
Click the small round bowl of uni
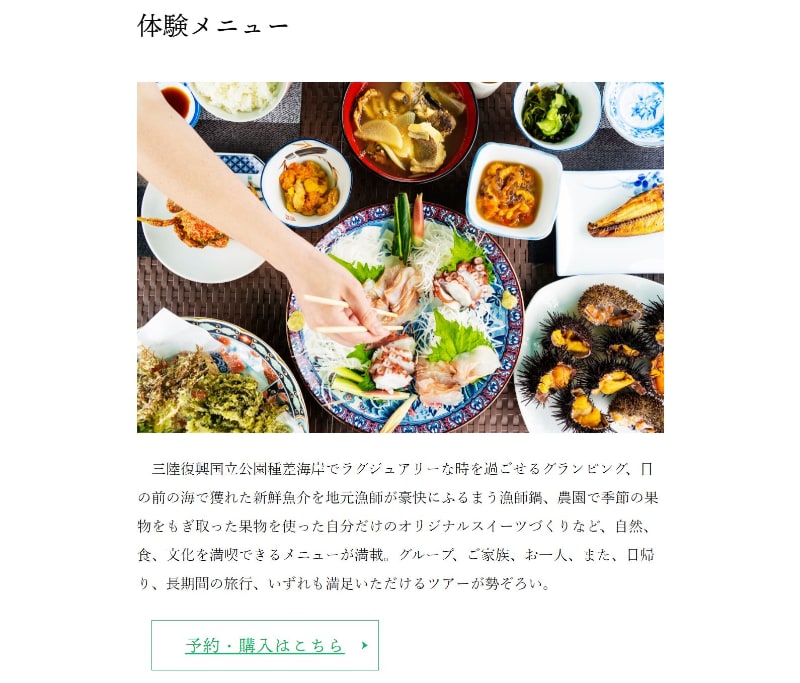pyautogui.click(x=306, y=183)
